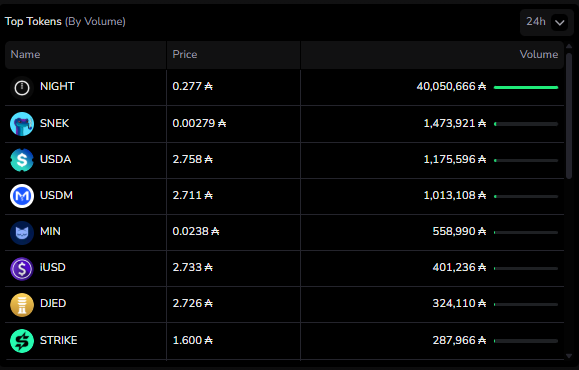Click the scrollbar up arrow
Image resolution: width=579 pixels, height=370 pixels.
point(569,47)
